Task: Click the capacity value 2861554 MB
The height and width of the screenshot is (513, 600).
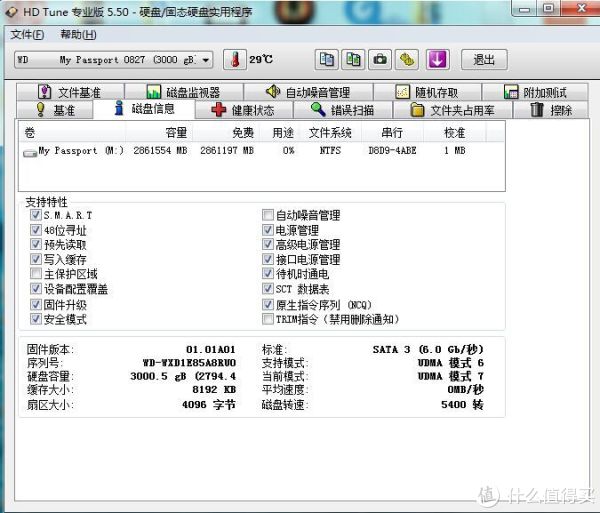Action: pyautogui.click(x=160, y=151)
